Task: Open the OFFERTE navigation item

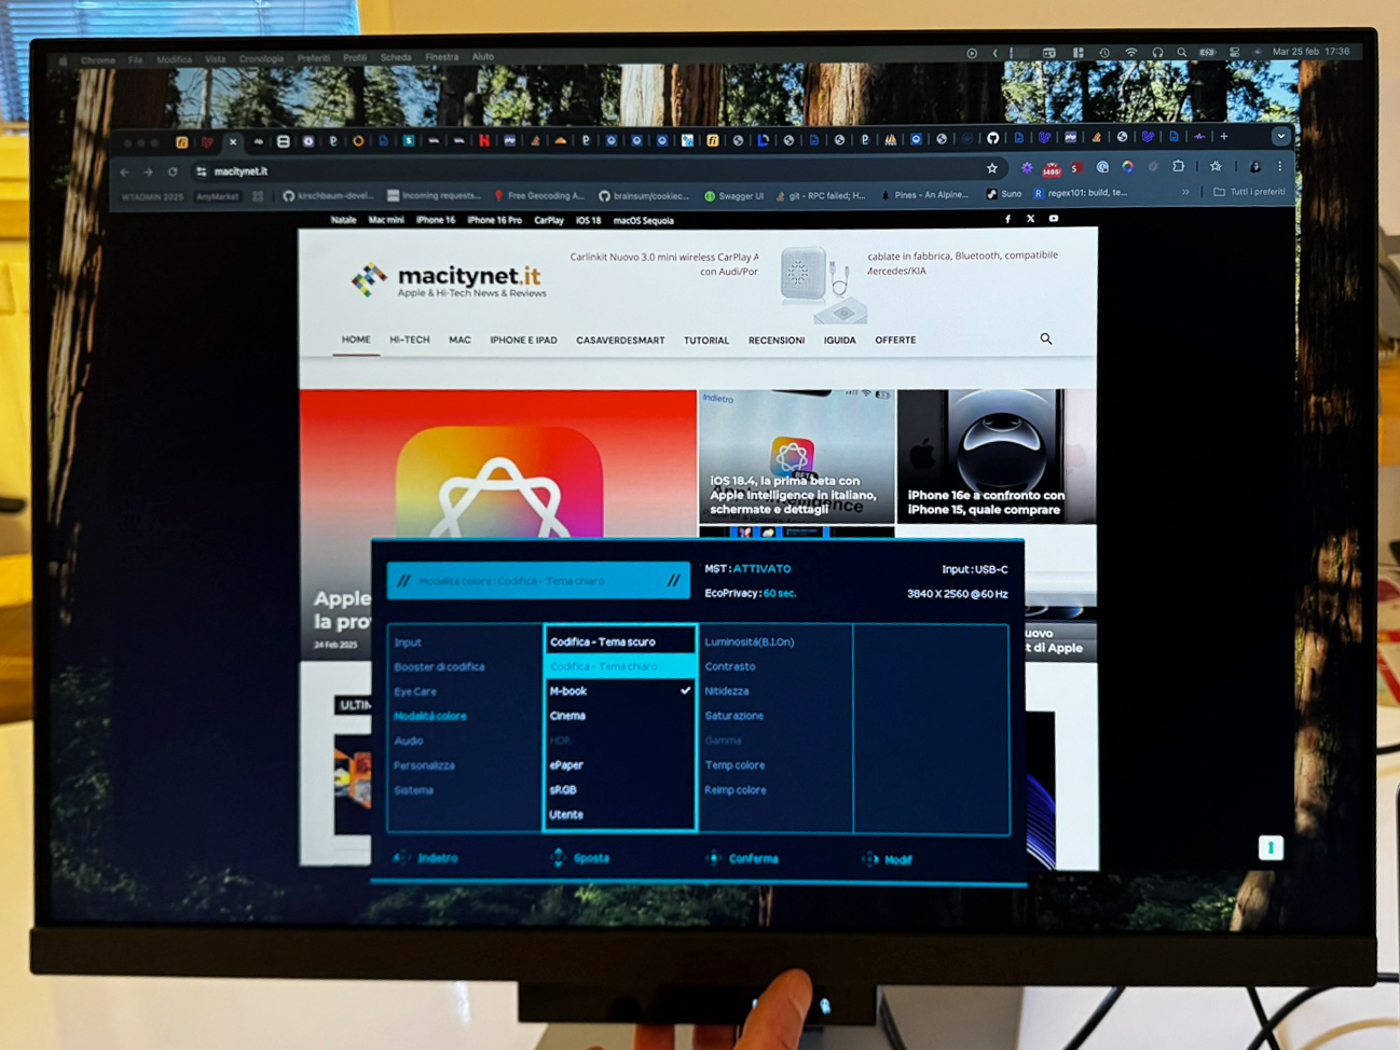Action: [895, 340]
